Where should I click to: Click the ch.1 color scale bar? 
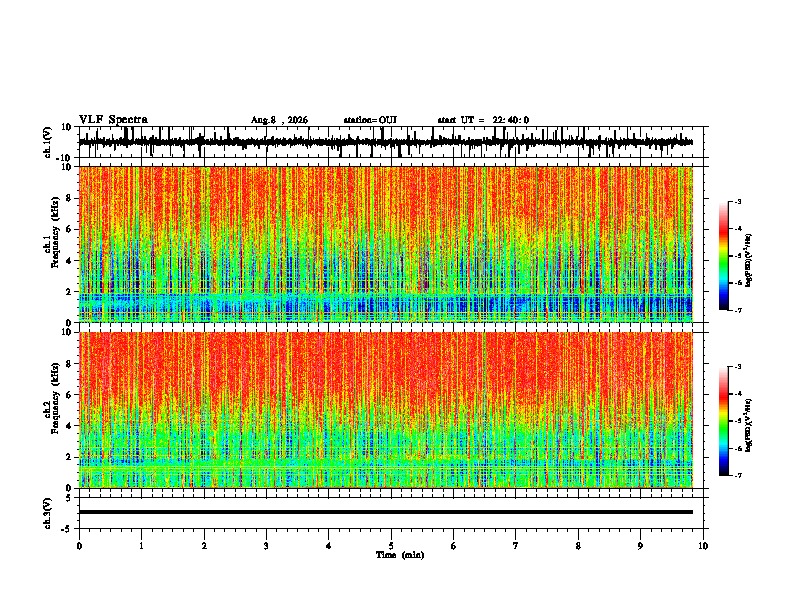point(723,256)
